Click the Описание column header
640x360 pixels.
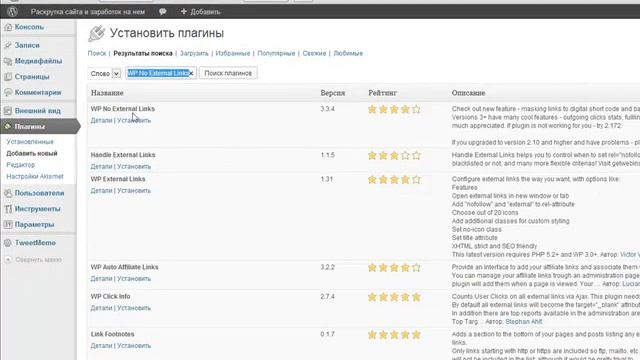468,93
